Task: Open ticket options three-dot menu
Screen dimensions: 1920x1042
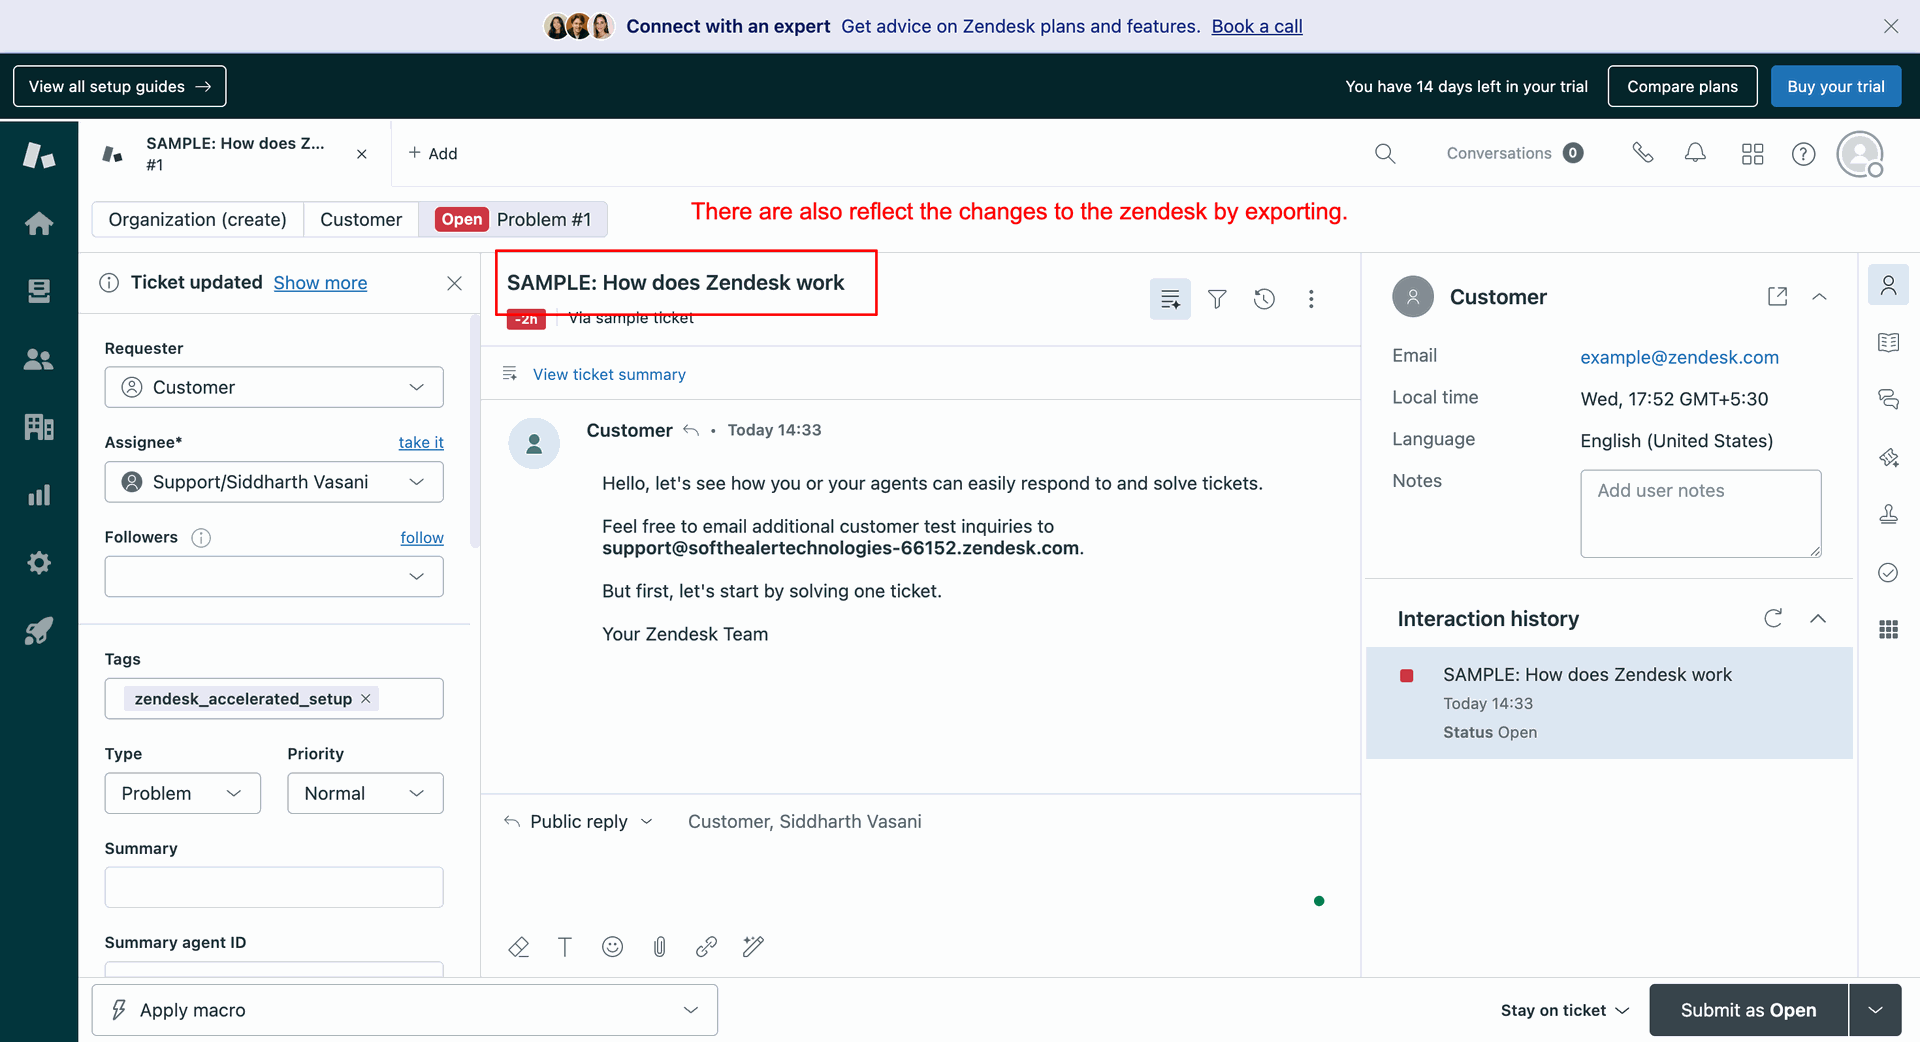Action: (x=1311, y=299)
